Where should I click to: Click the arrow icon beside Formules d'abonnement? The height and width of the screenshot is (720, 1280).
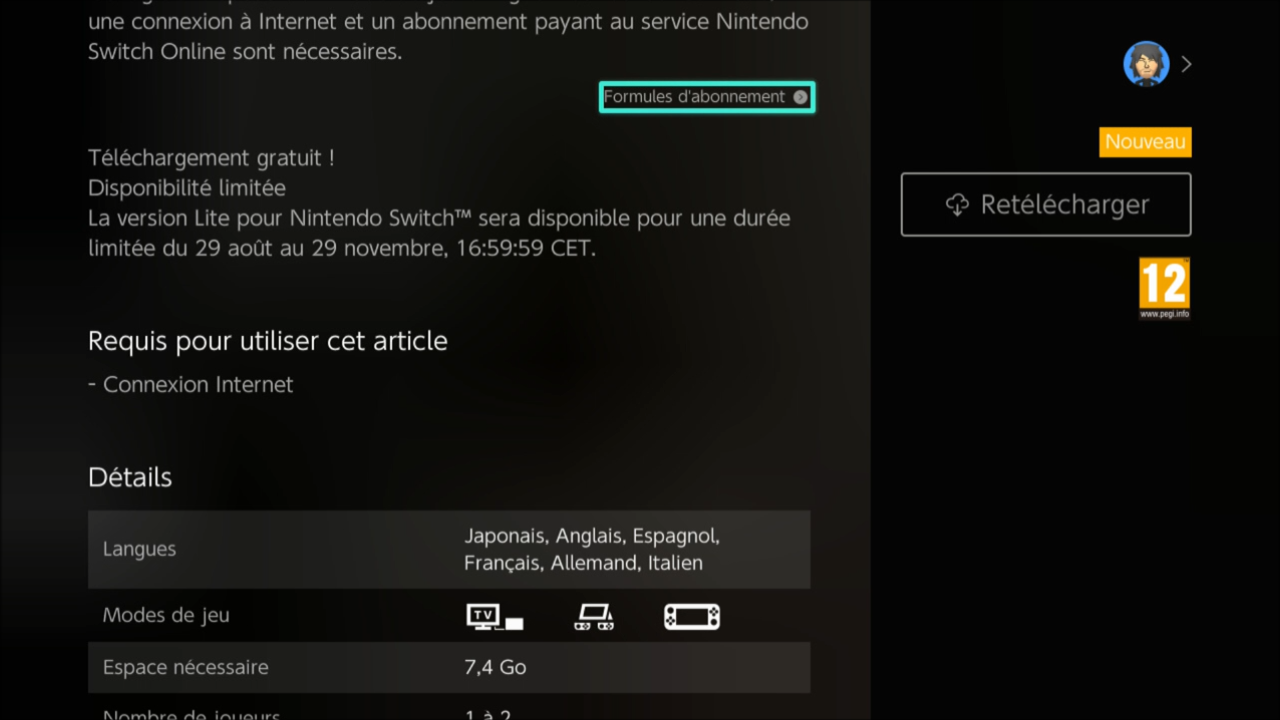(x=800, y=97)
